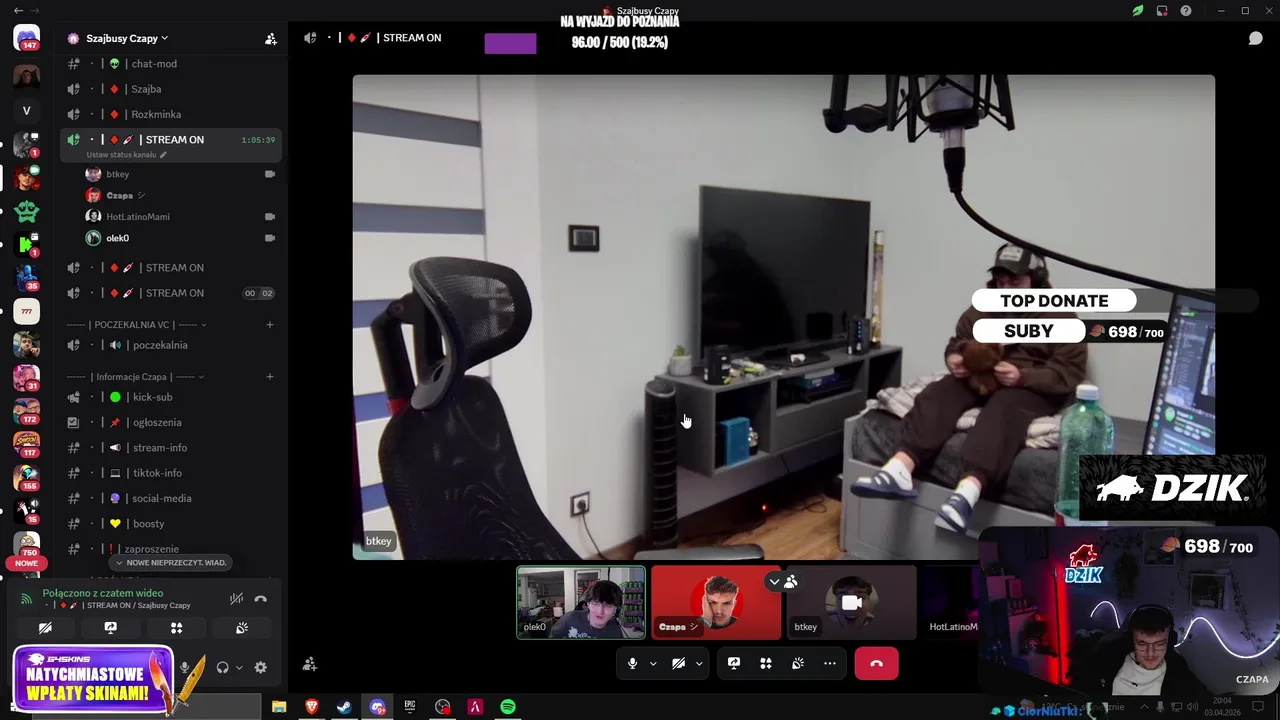Screen dimensions: 1280x720
Task: Open server with V letter icon
Action: tap(27, 111)
